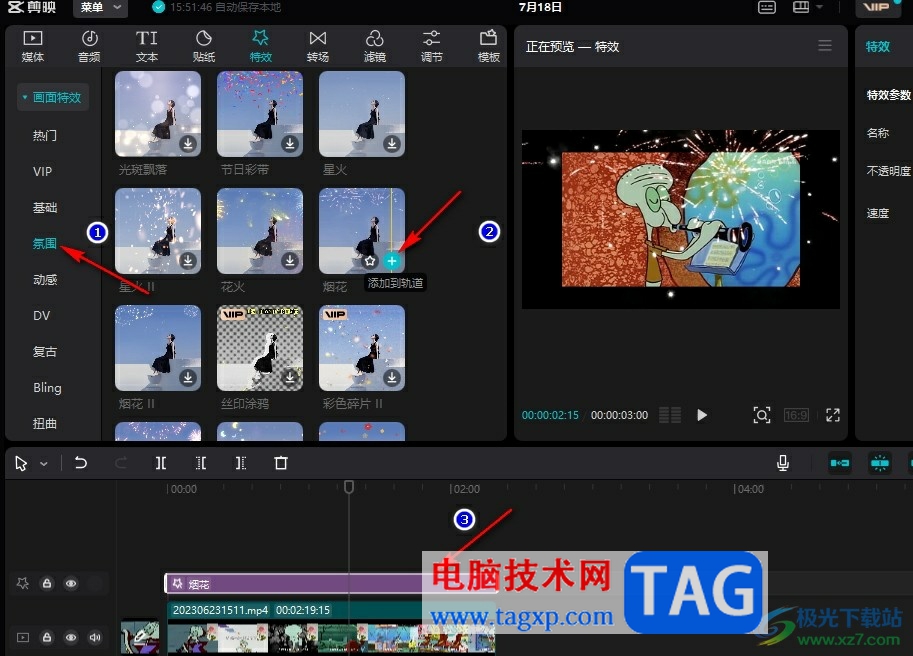Open the 特效 effects tab
Screen dimensions: 913x656
pos(260,46)
